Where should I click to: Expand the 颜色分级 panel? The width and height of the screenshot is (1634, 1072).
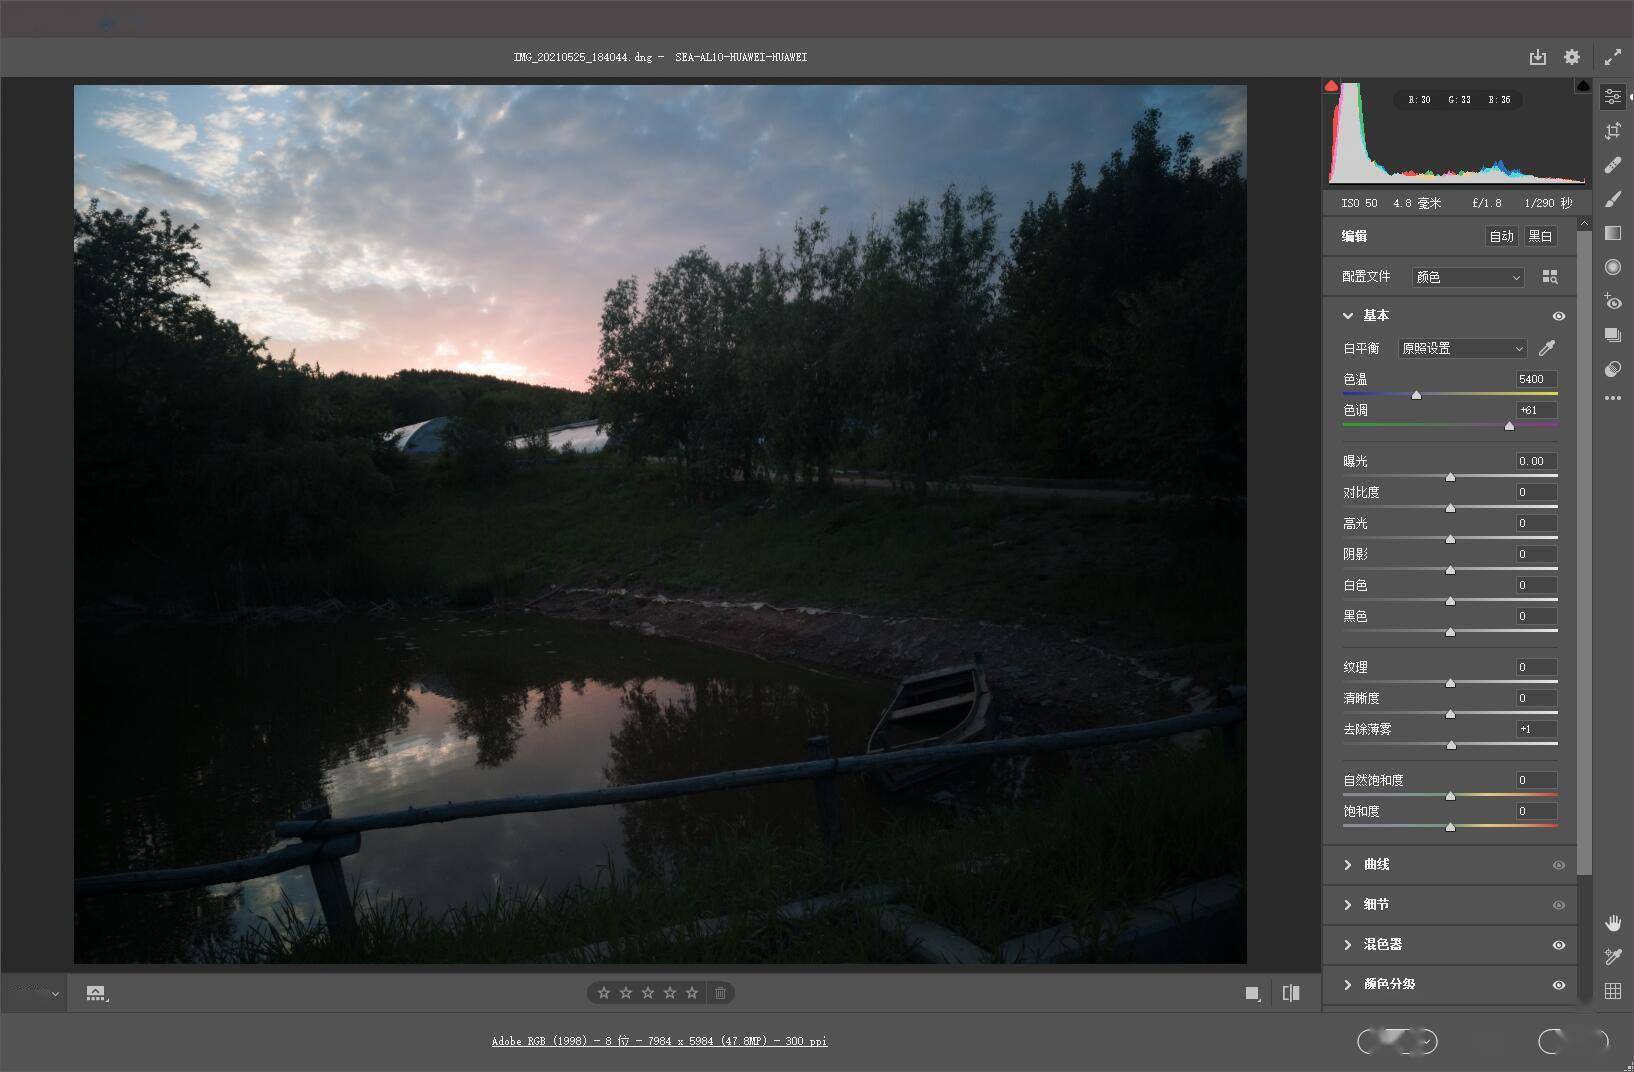(x=1348, y=985)
